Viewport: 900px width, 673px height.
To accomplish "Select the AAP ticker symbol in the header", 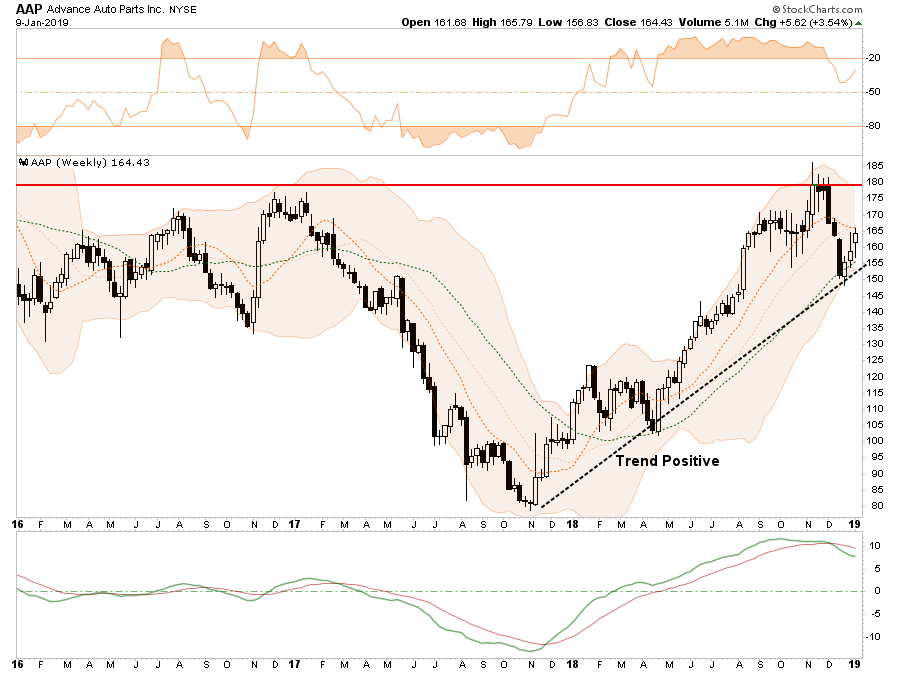I will tap(29, 9).
